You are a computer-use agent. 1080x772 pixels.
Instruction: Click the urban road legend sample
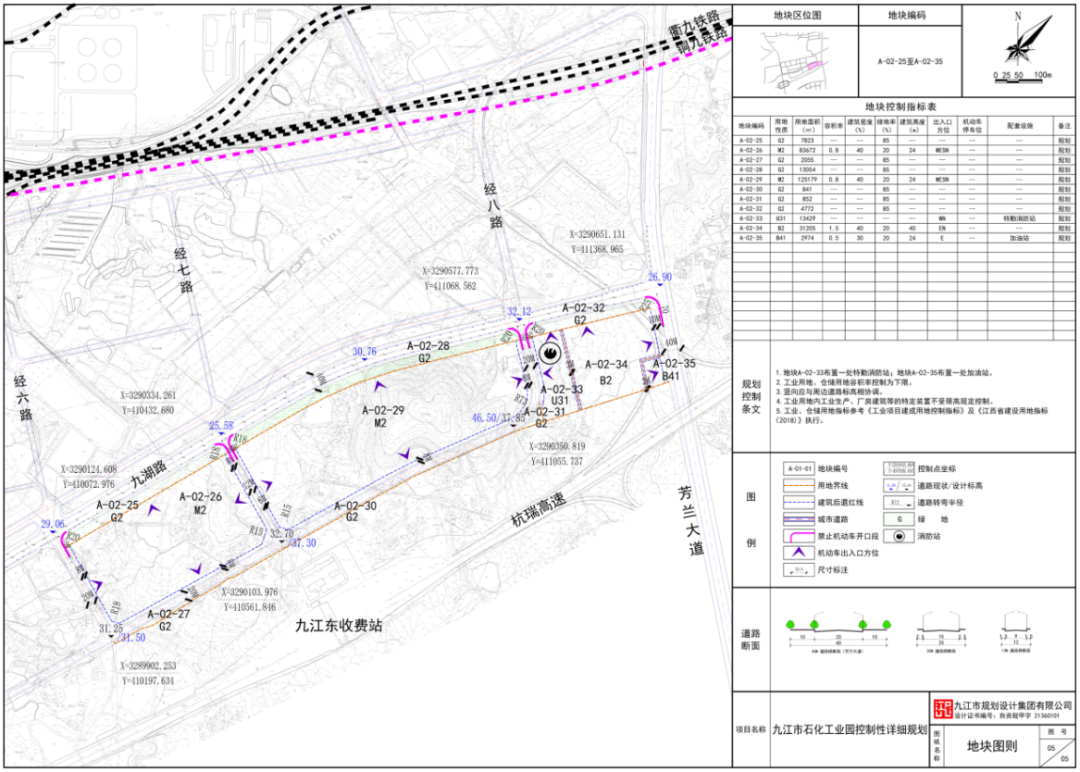tap(798, 519)
